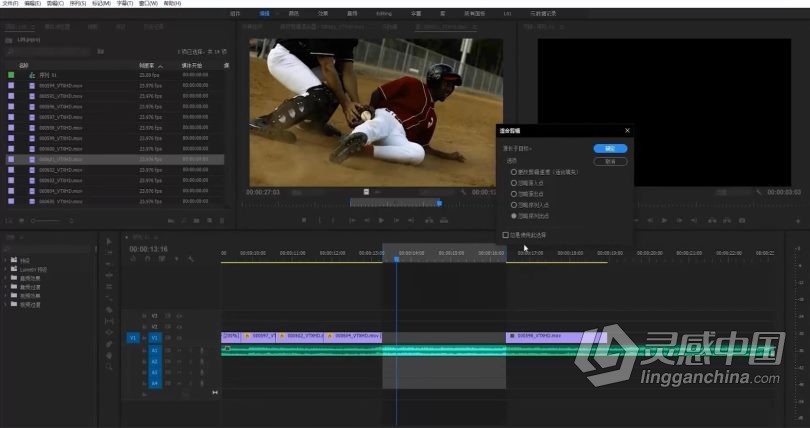Expand the 视频效果 folder

tap(6, 295)
